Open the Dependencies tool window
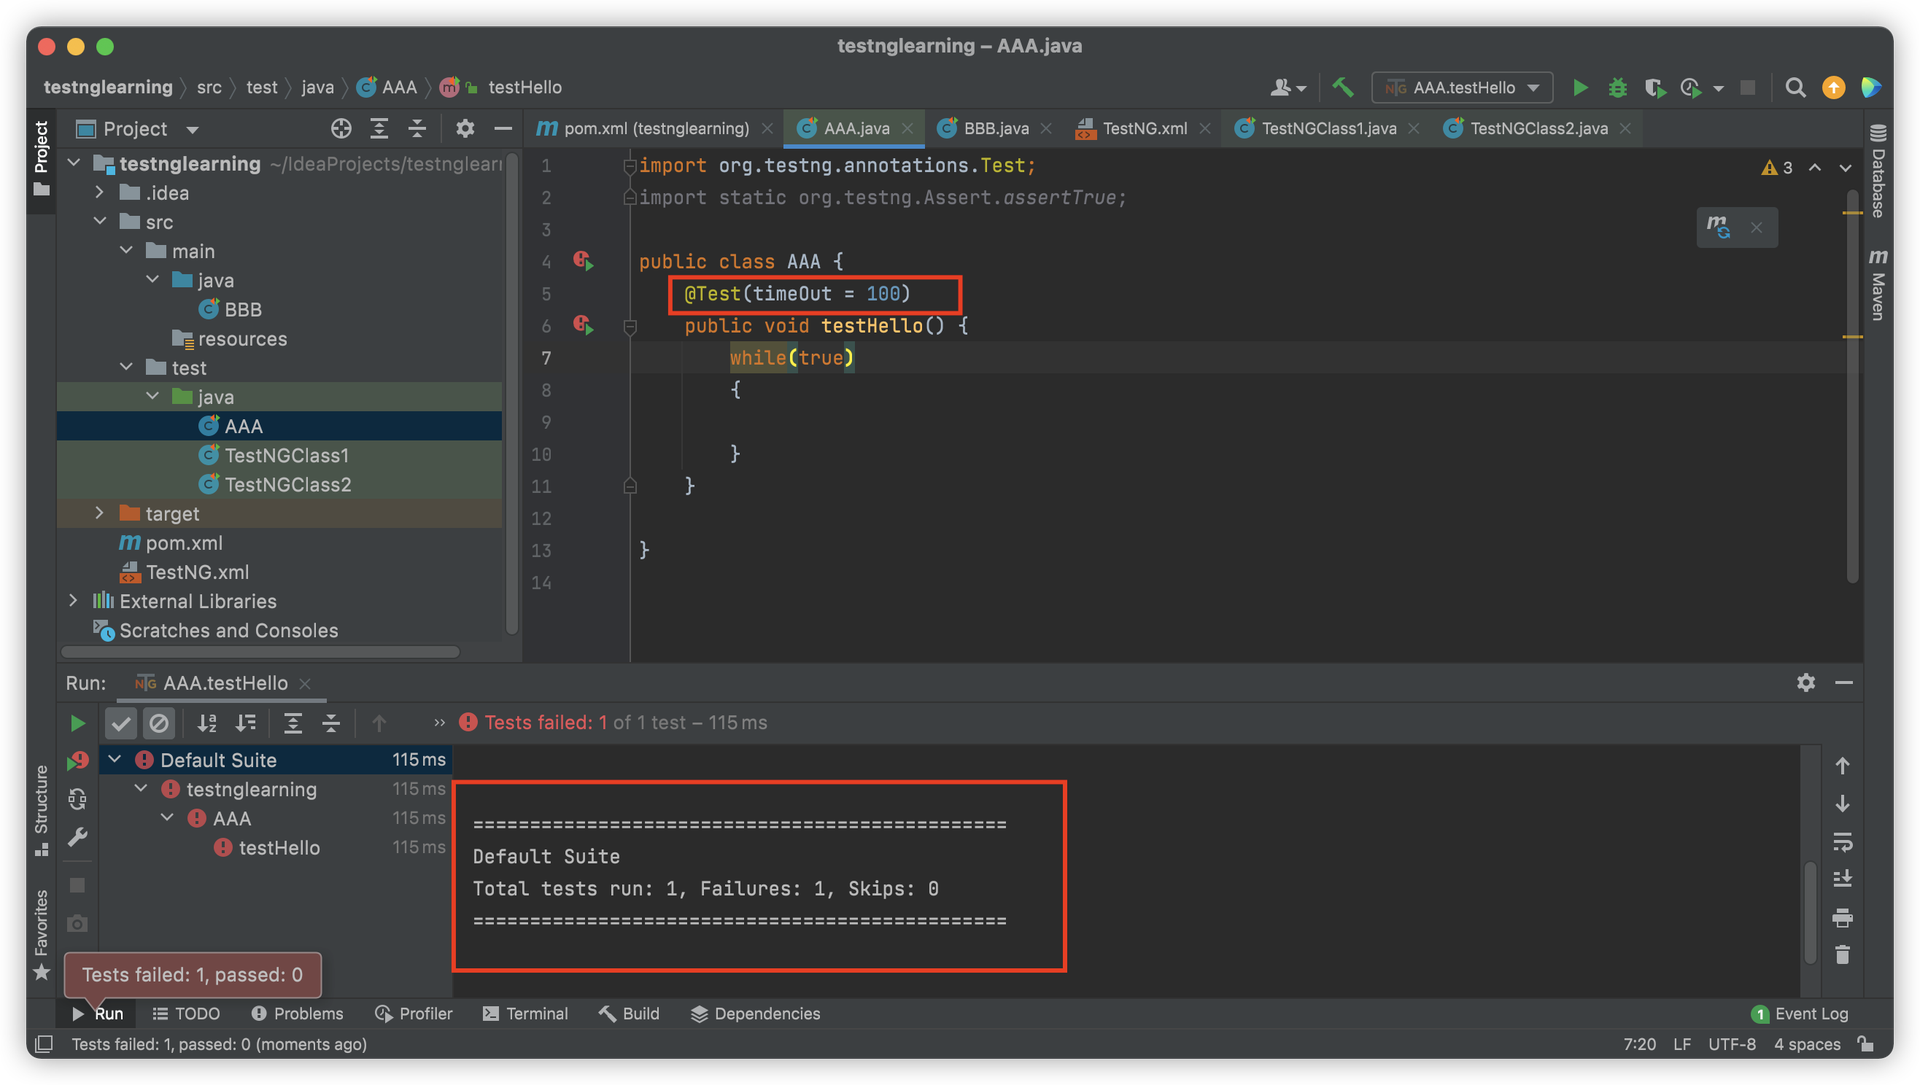1920x1085 pixels. pyautogui.click(x=755, y=1014)
